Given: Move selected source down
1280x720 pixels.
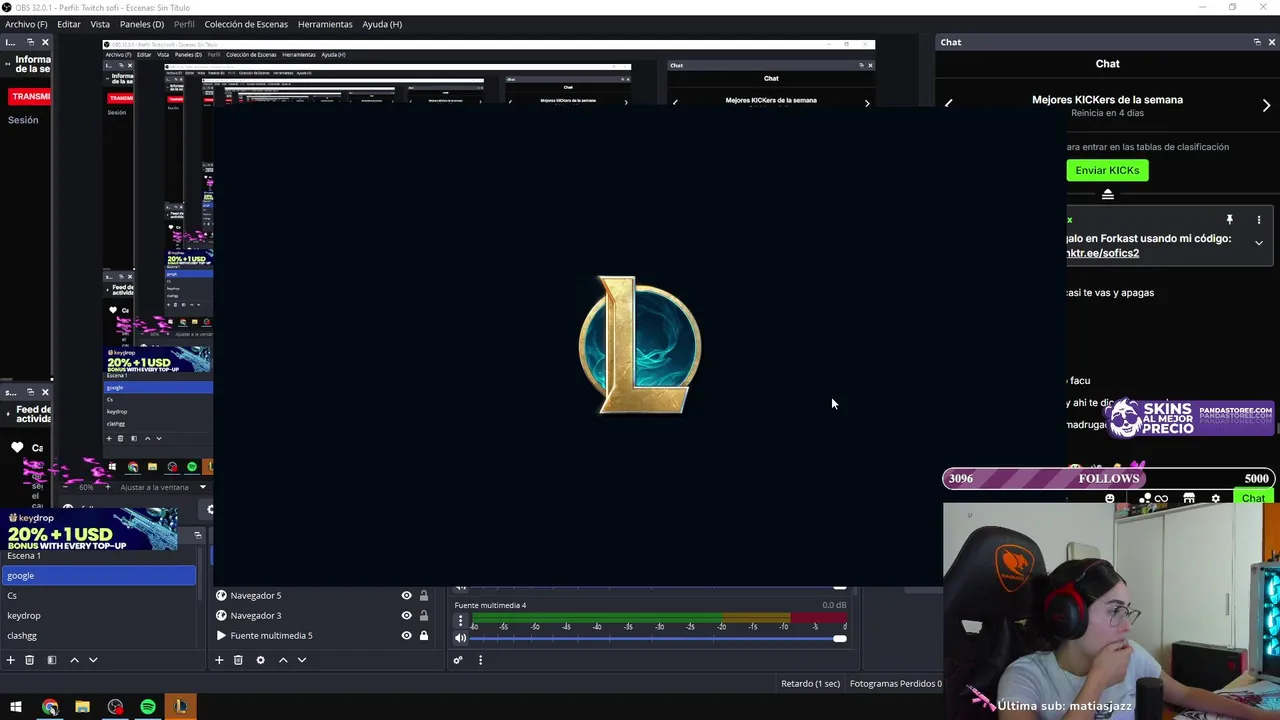Looking at the screenshot, I should pyautogui.click(x=302, y=660).
